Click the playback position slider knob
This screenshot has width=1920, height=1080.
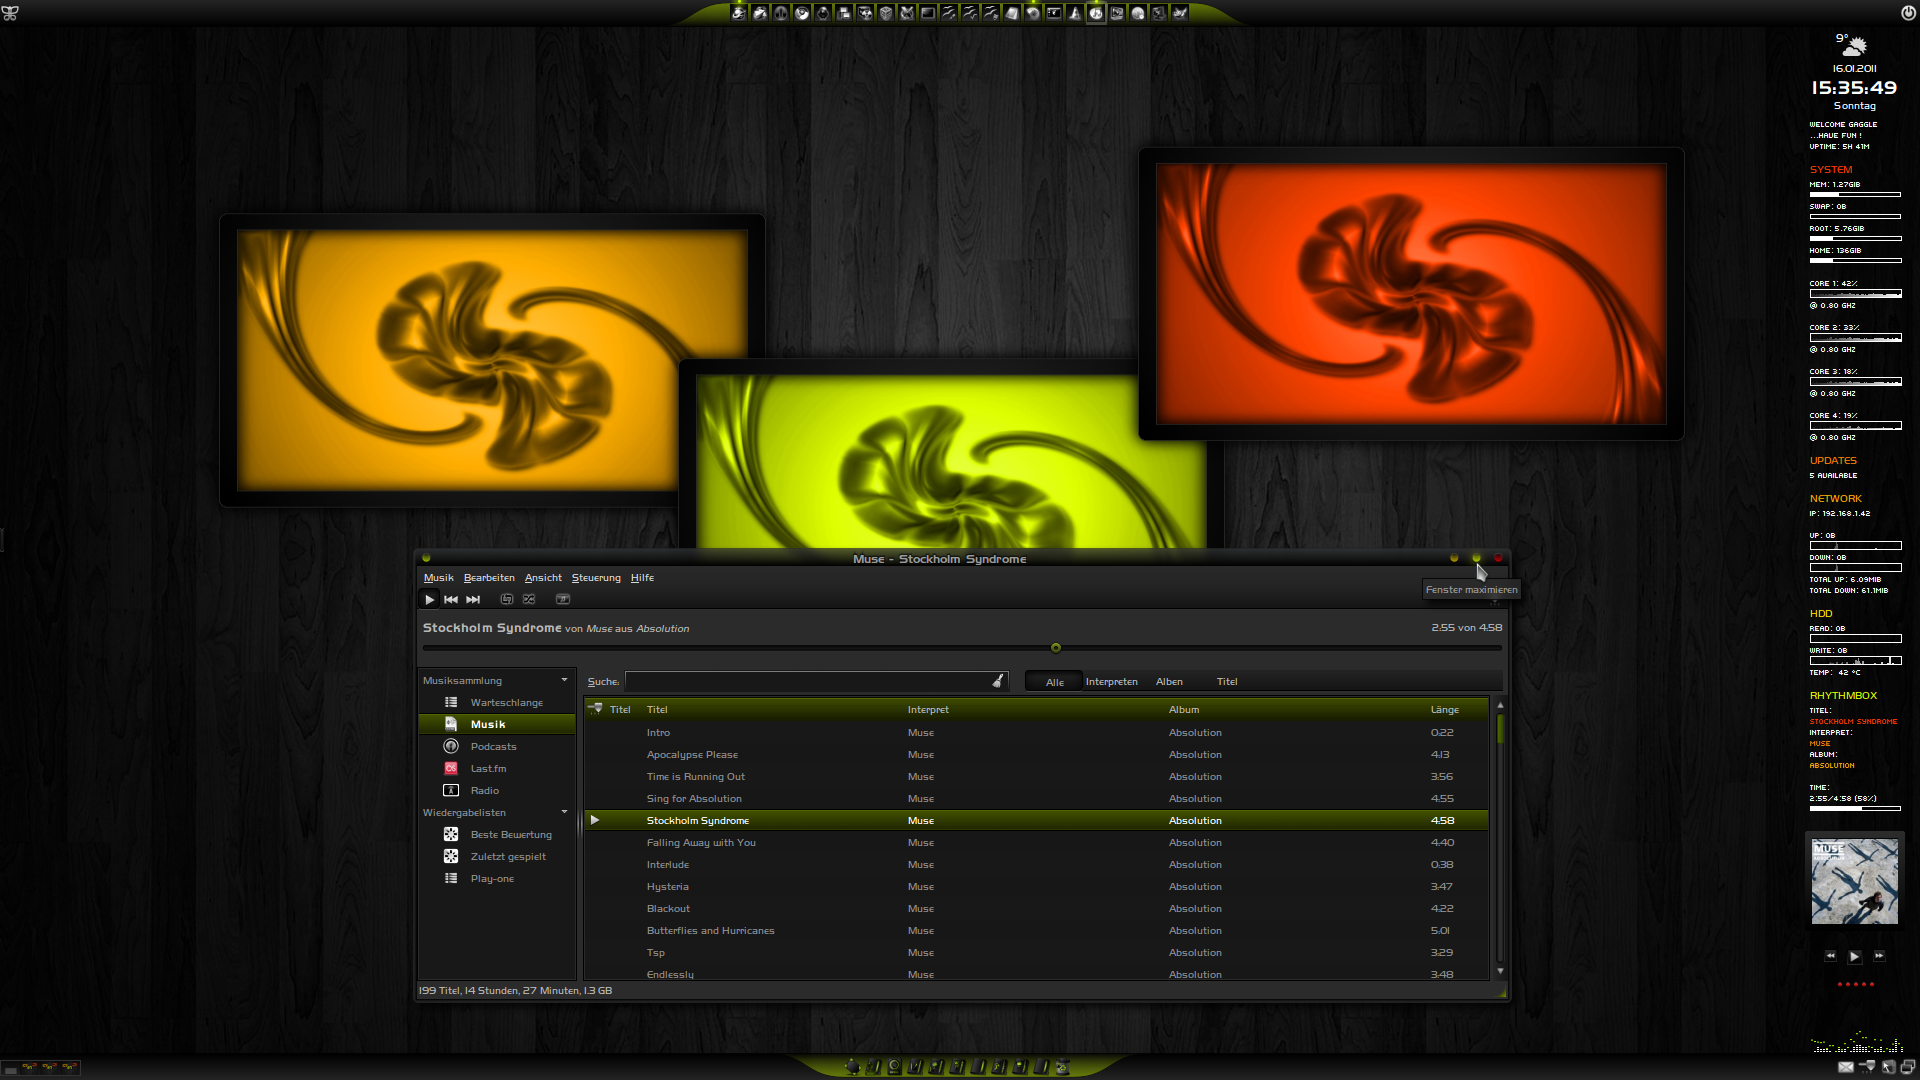pyautogui.click(x=1056, y=648)
